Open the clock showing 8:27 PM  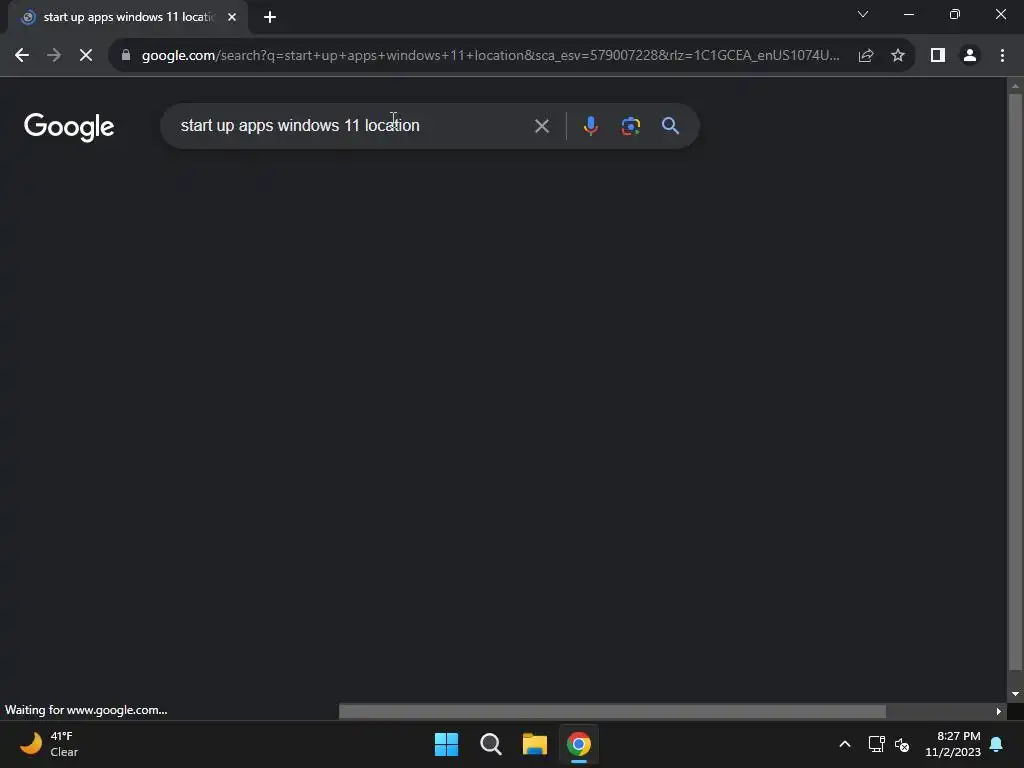[953, 744]
